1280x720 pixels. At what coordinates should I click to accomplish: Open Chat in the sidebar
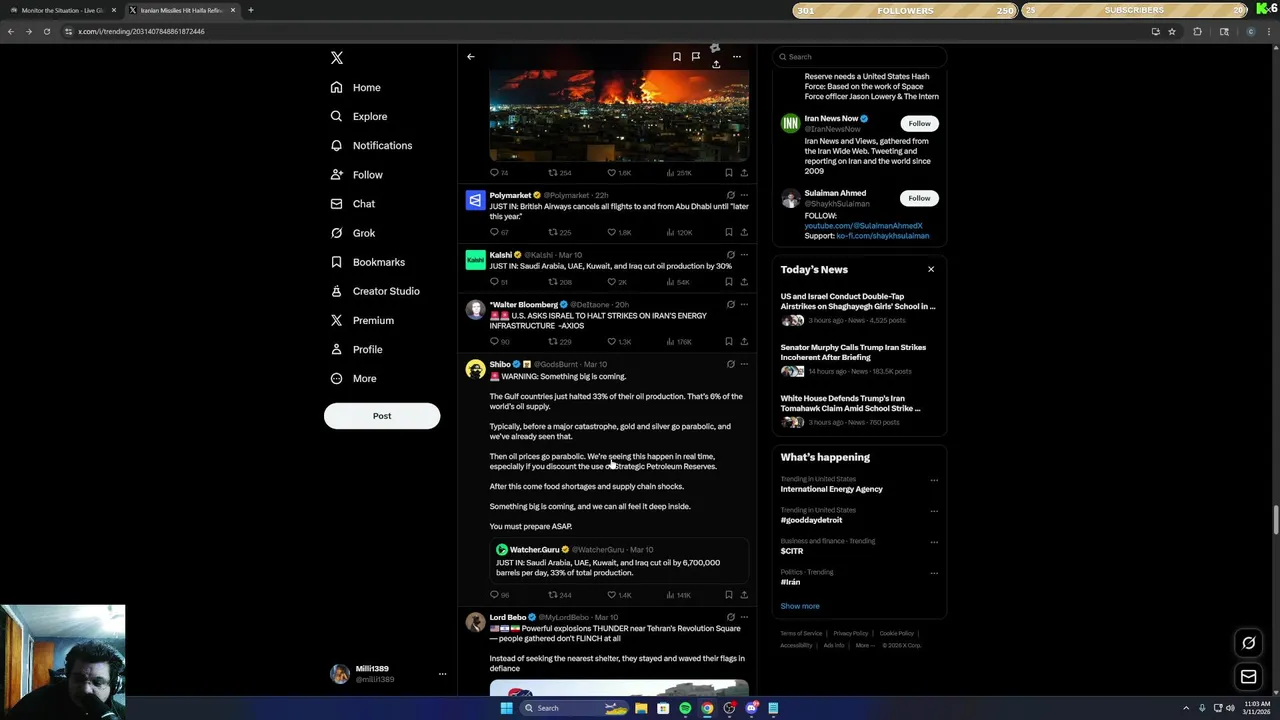pos(353,204)
